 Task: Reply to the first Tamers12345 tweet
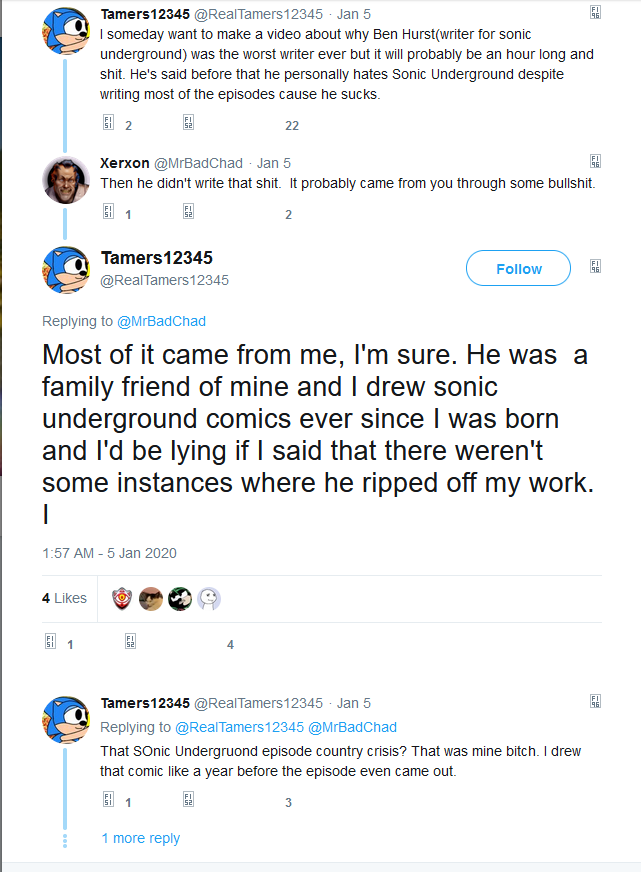coord(108,124)
